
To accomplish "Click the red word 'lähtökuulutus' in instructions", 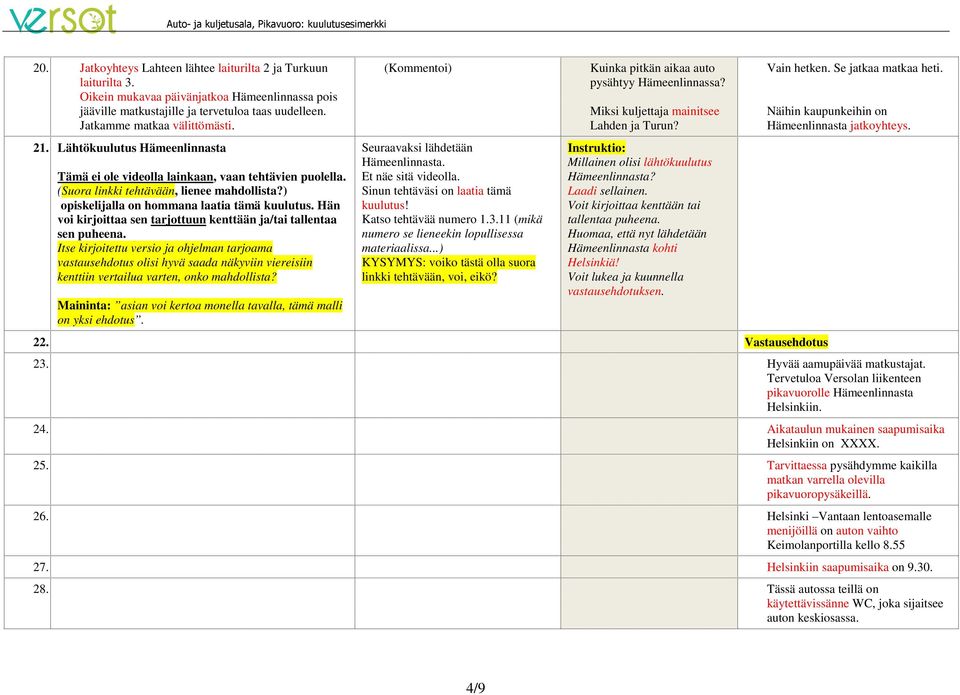I will 678,162.
